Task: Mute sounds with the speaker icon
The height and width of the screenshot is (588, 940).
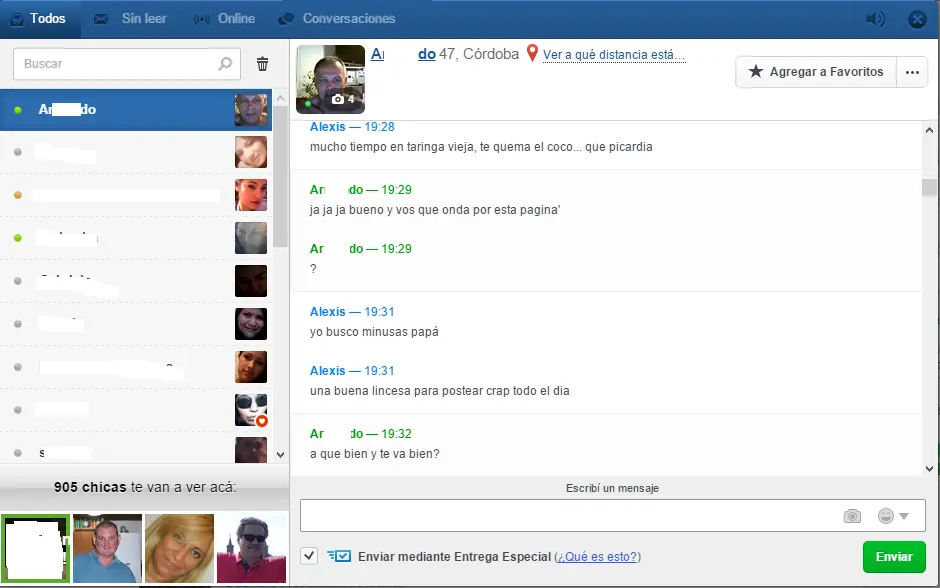Action: (x=875, y=19)
